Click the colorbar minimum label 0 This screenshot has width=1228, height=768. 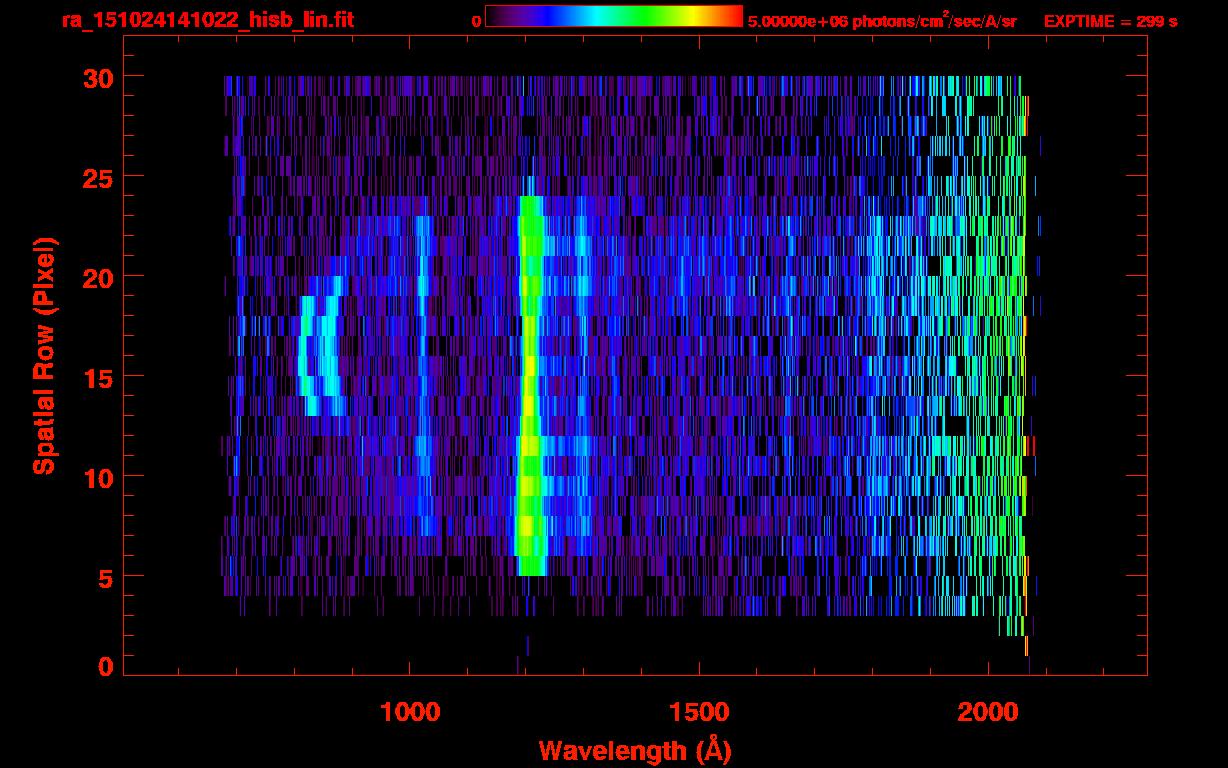(x=476, y=21)
